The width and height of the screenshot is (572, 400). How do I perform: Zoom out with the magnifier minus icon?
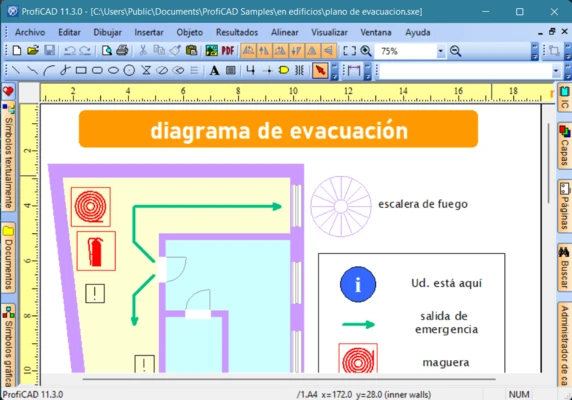click(455, 51)
